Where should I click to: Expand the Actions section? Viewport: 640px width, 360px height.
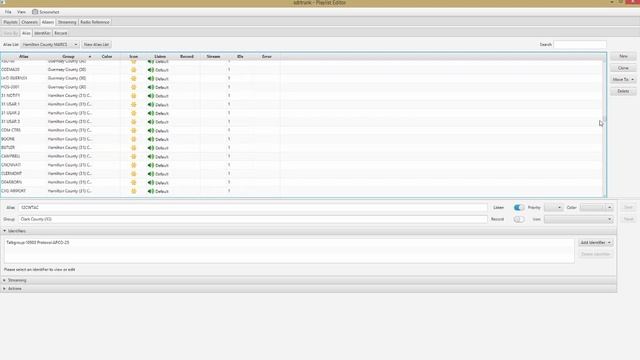[4, 289]
